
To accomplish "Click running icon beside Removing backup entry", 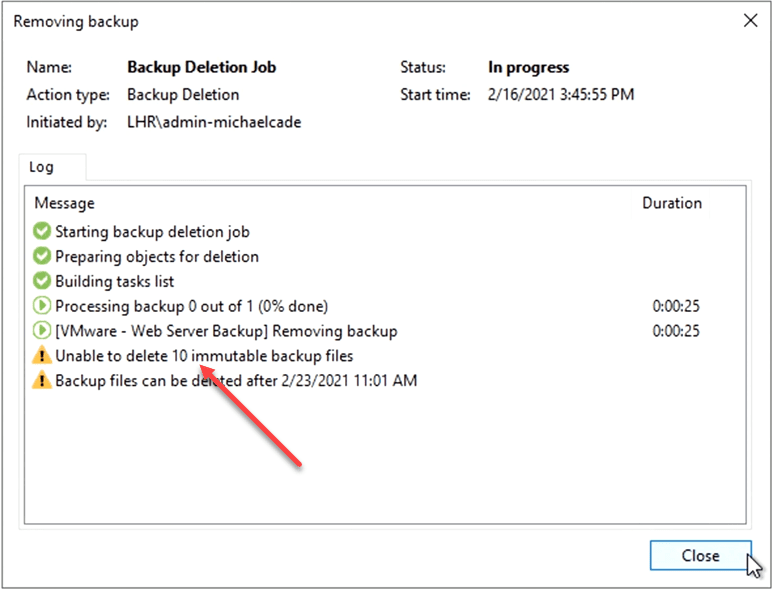I will point(42,331).
